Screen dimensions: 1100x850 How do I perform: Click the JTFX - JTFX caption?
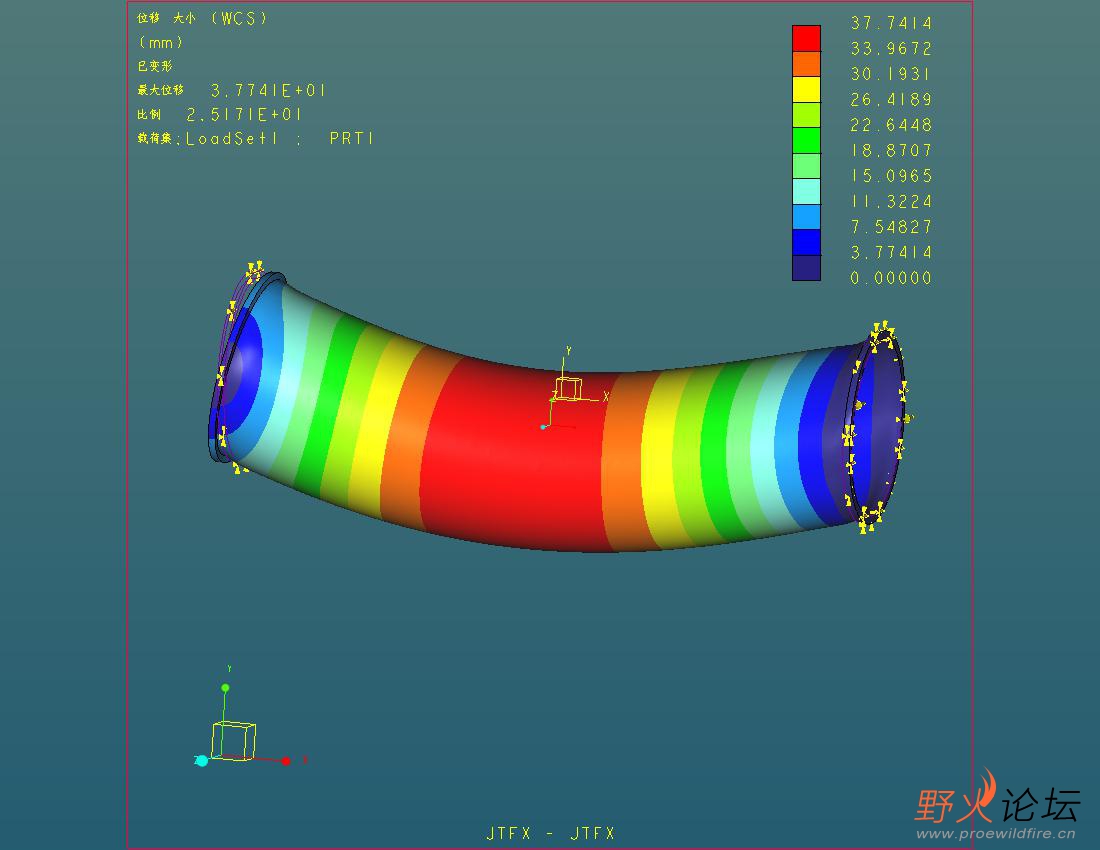pyautogui.click(x=551, y=833)
